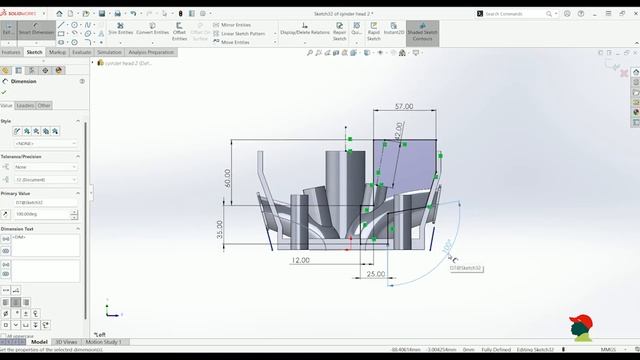The height and width of the screenshot is (360, 640).
Task: Click the Dimension help question mark icon
Action: coord(82,81)
